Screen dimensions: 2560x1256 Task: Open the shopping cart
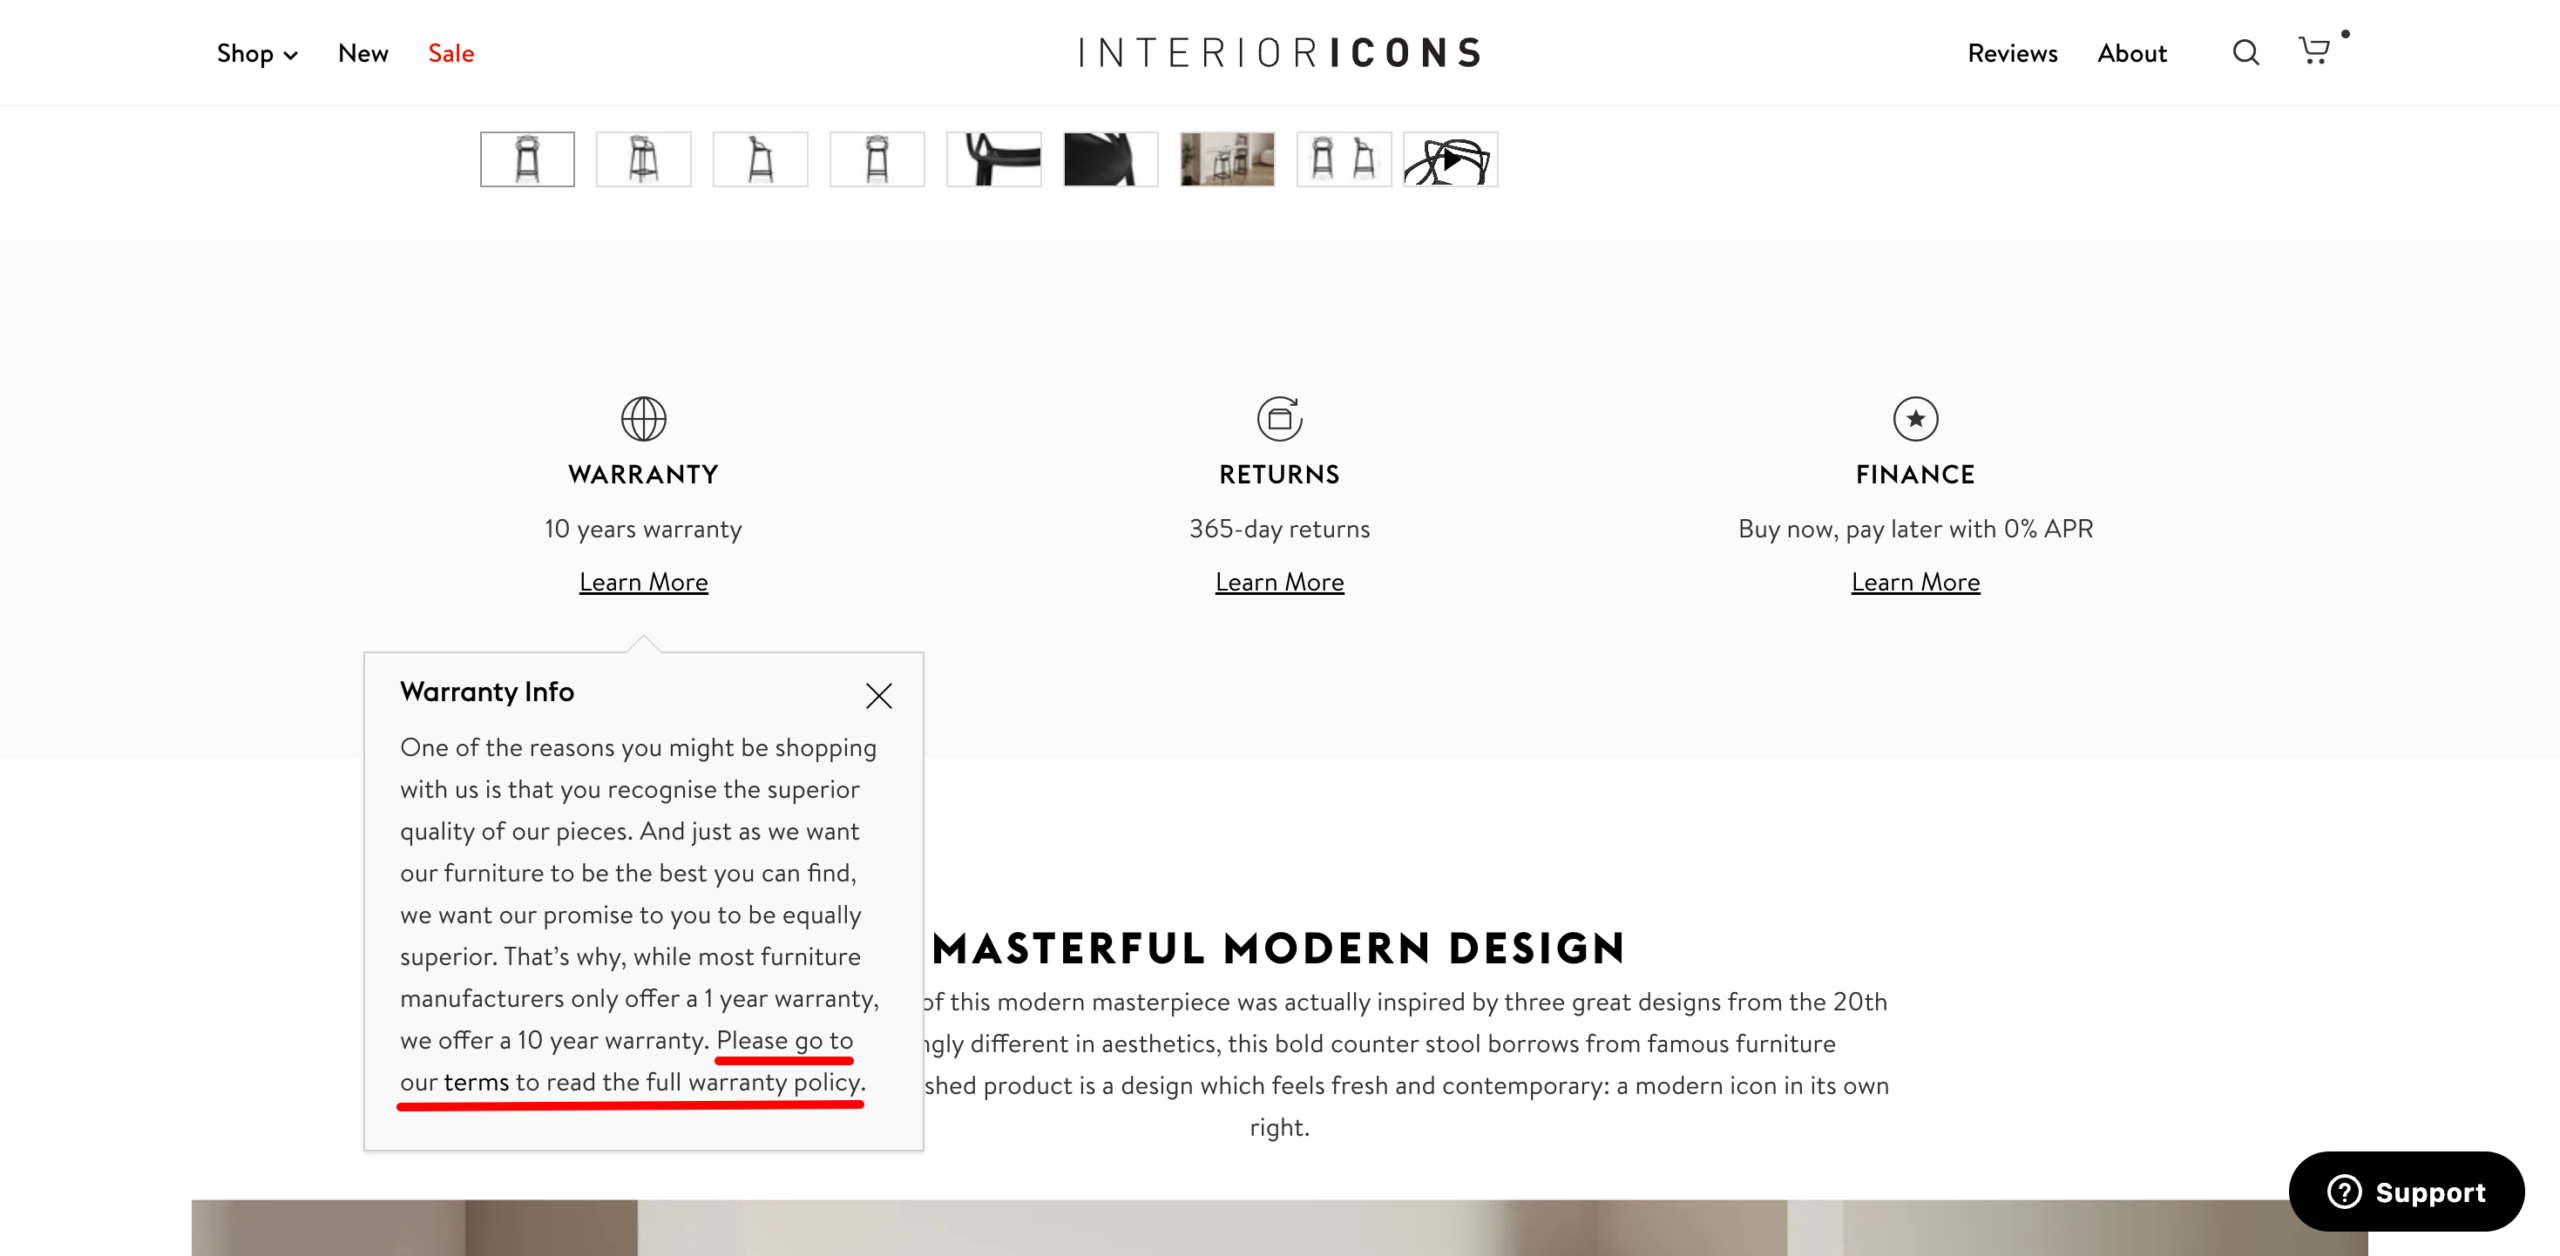(2314, 51)
